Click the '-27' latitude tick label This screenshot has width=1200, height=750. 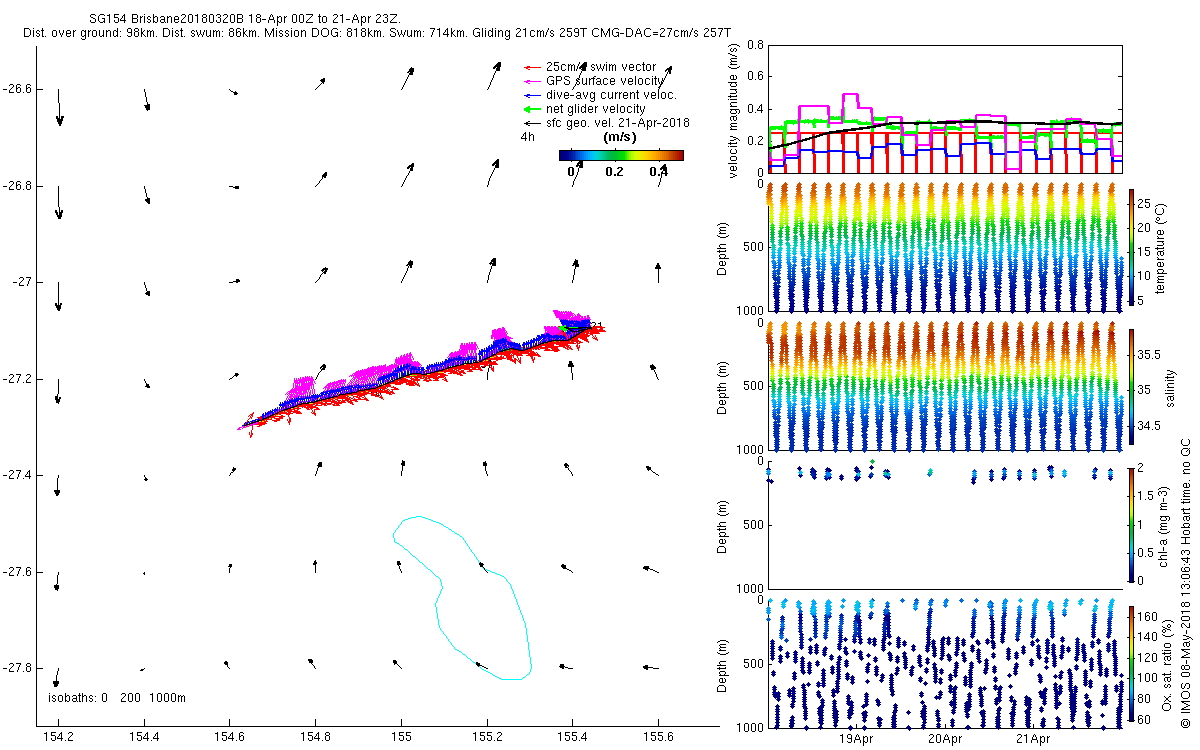click(24, 282)
